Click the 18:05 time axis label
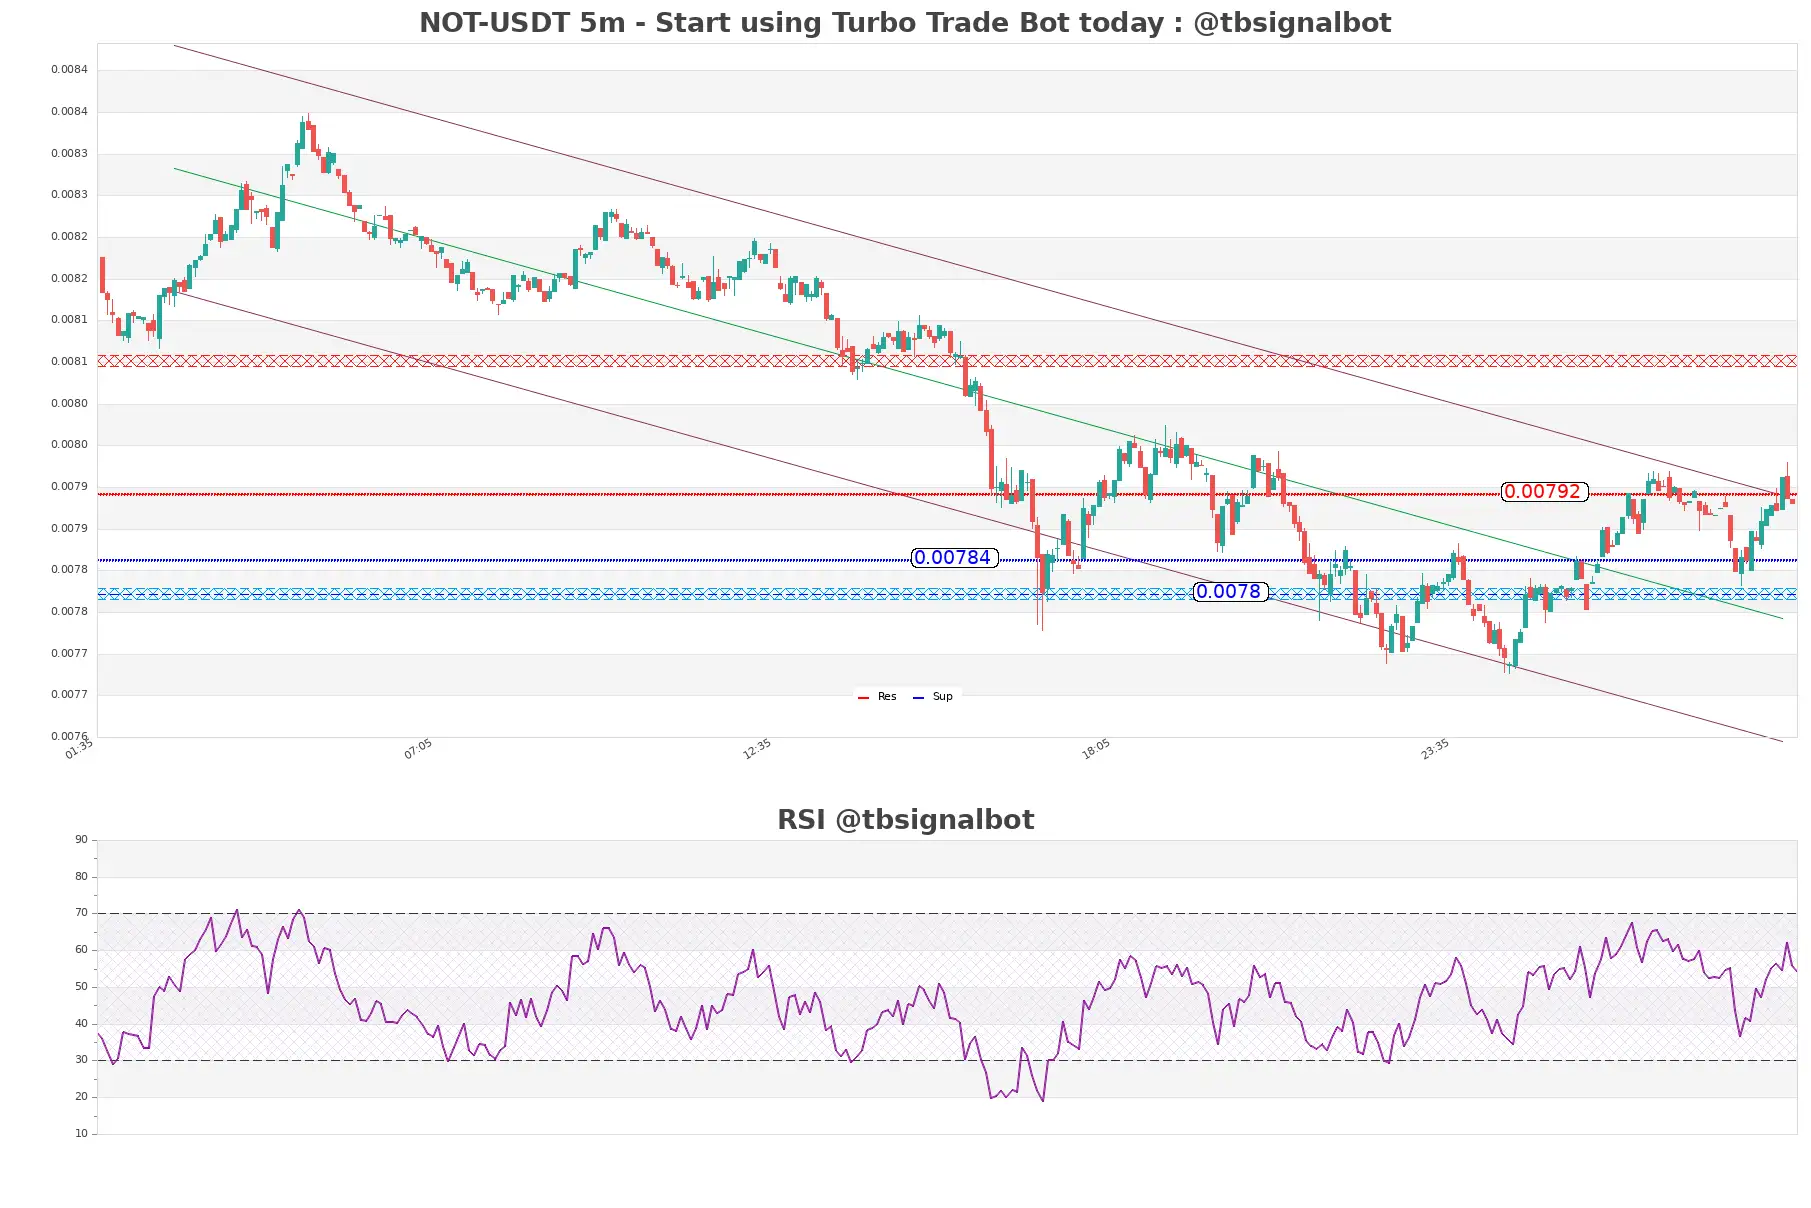The image size is (1811, 1208). tap(1096, 749)
